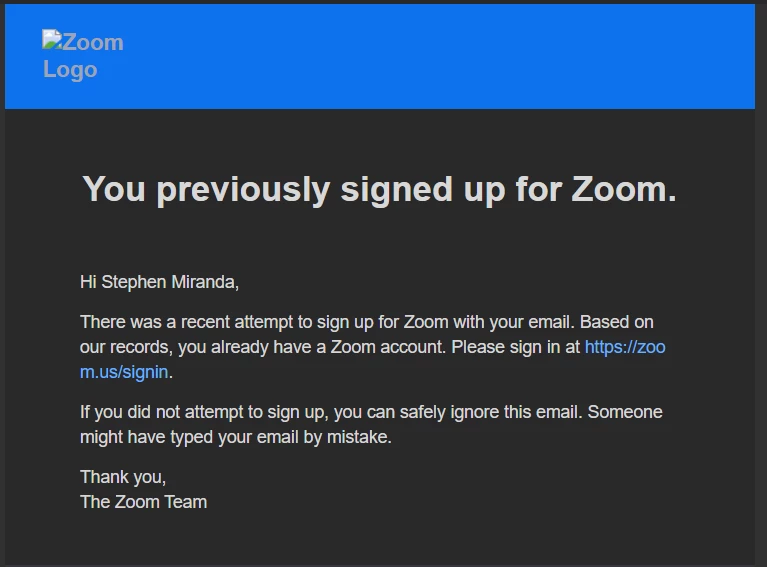Click the 'Please sign in at' text

pyautogui.click(x=516, y=347)
